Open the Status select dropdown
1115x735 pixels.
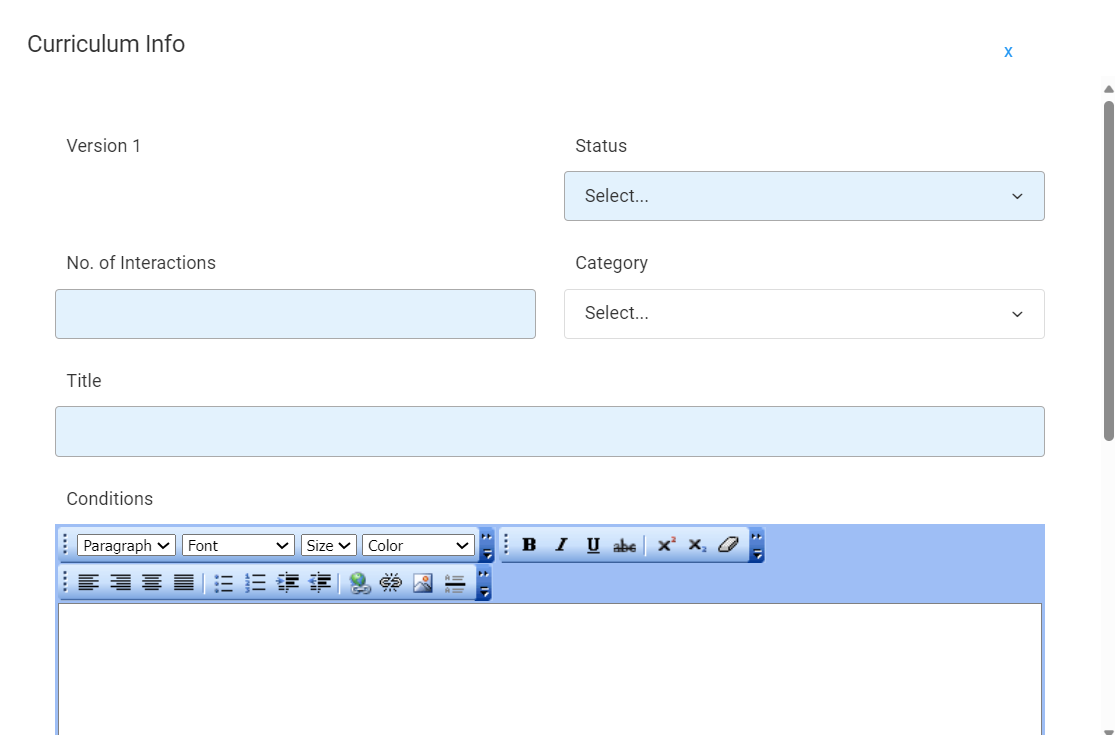[804, 196]
